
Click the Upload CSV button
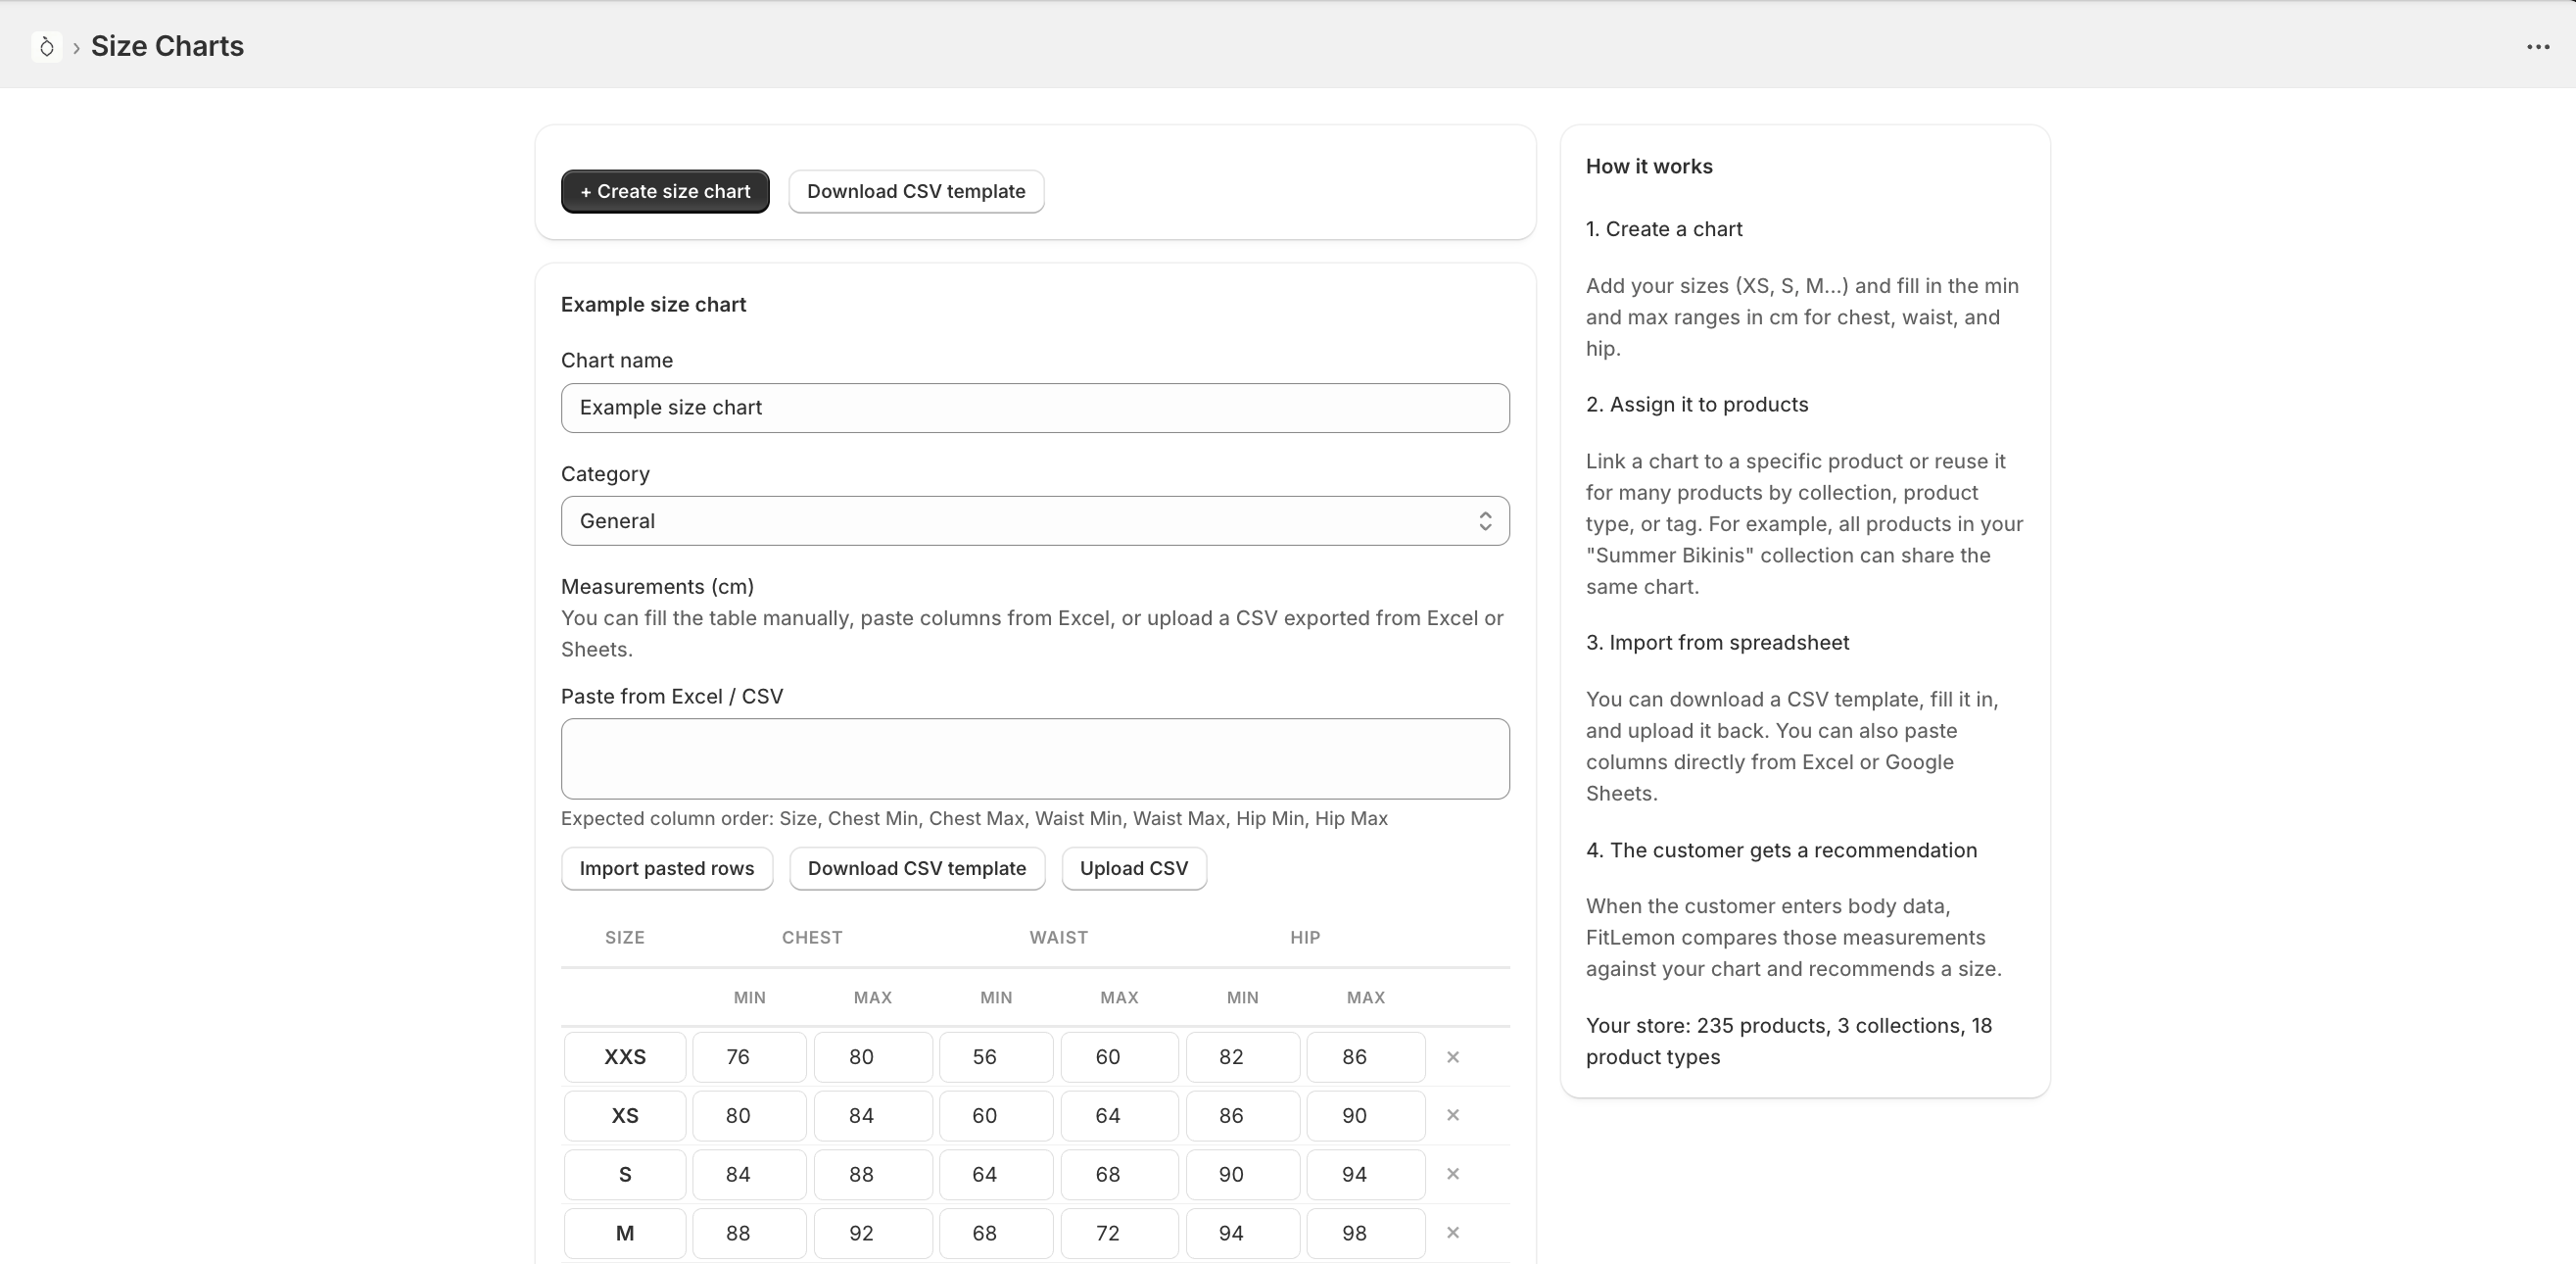pyautogui.click(x=1134, y=868)
